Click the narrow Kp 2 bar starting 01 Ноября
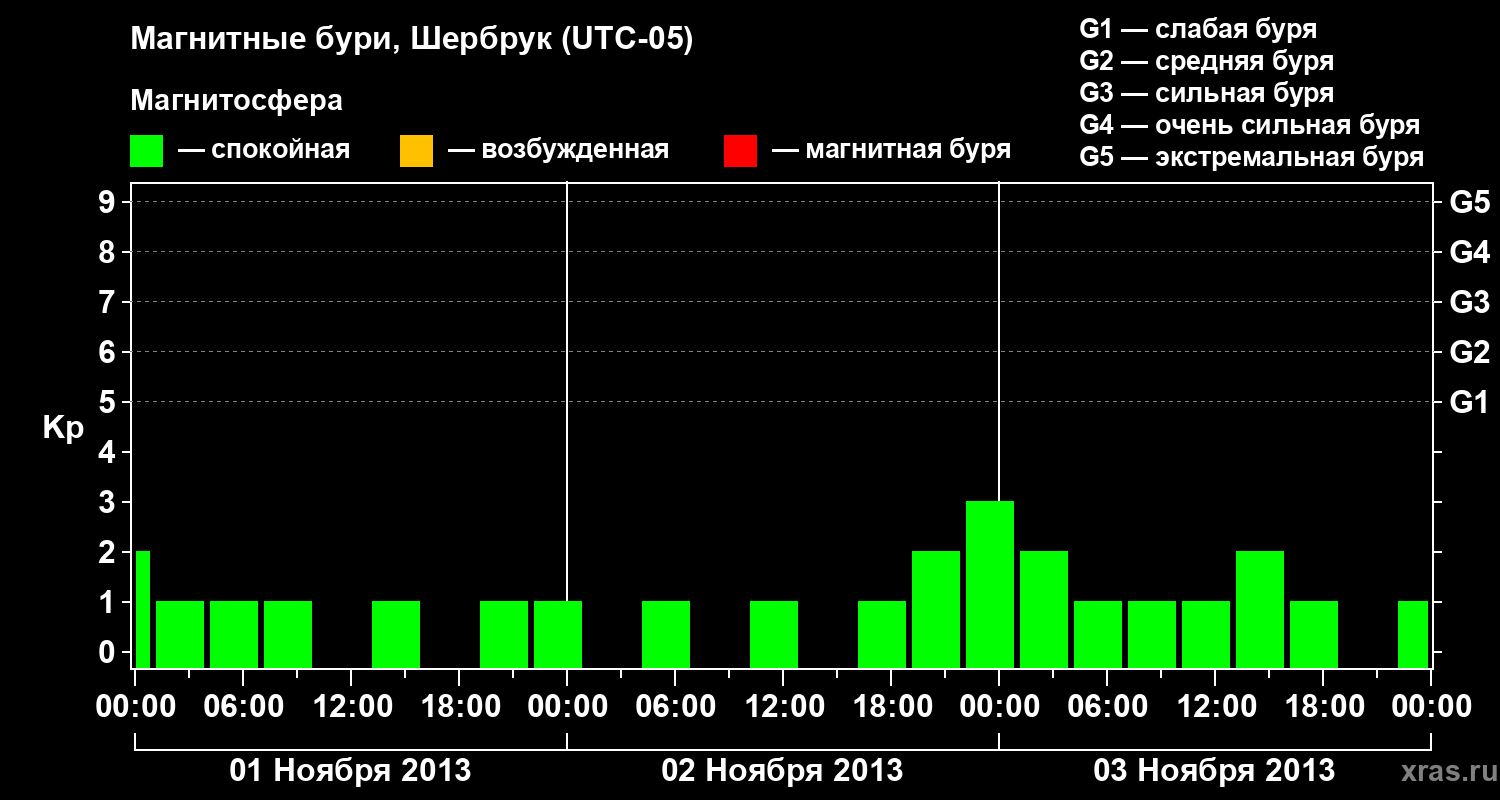The image size is (1500, 800). tap(142, 609)
